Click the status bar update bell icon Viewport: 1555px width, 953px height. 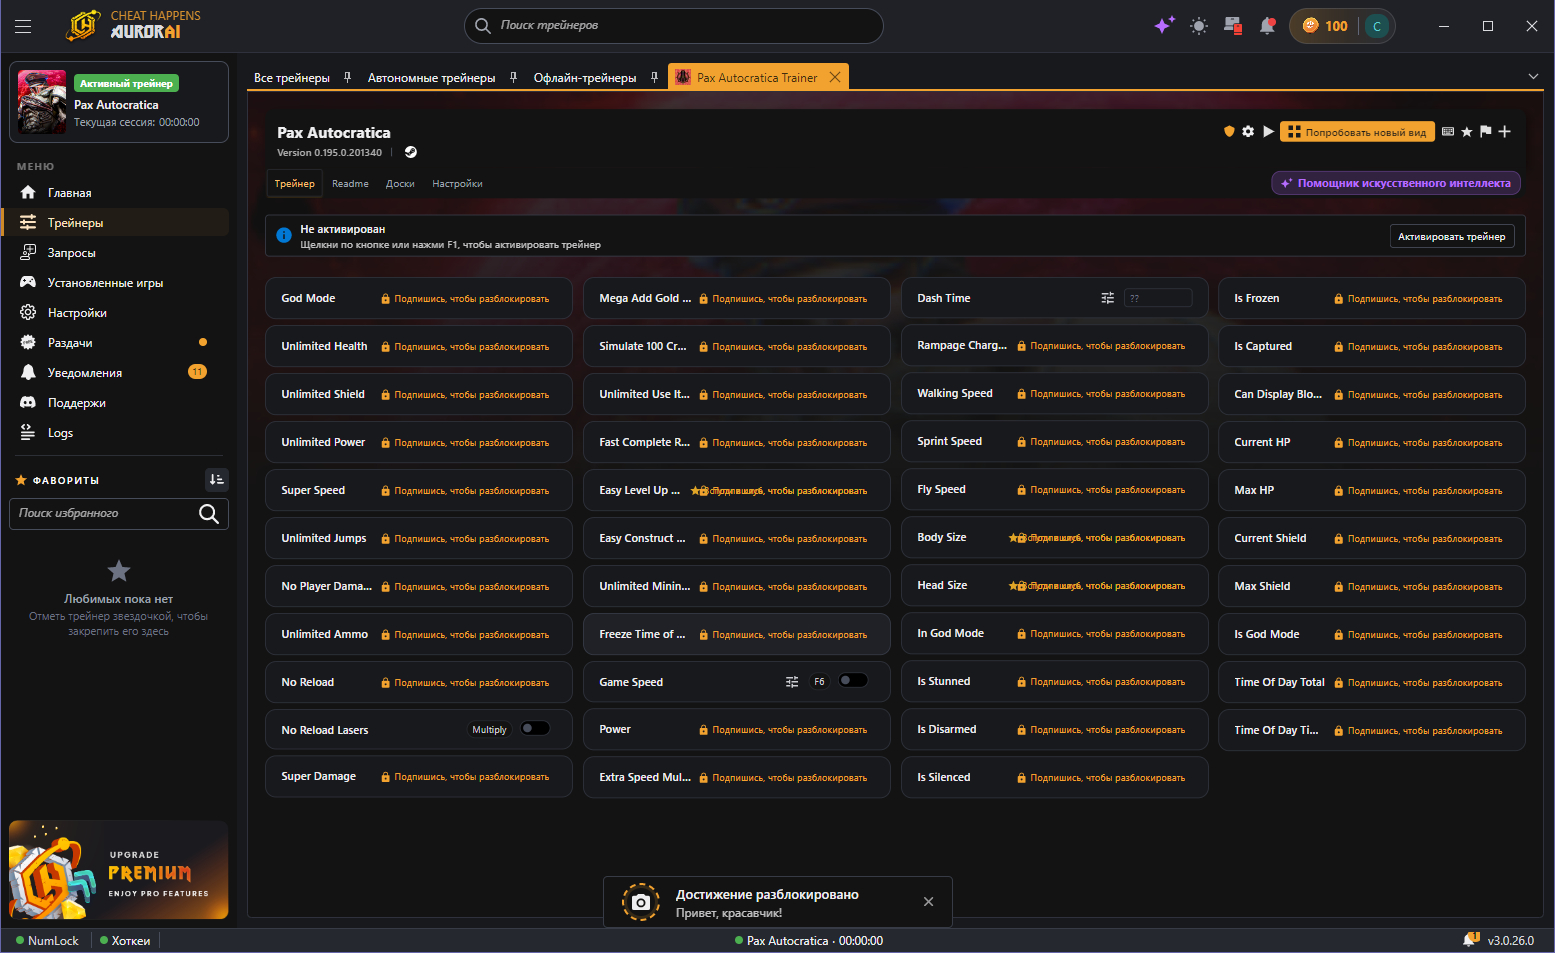coord(1471,940)
